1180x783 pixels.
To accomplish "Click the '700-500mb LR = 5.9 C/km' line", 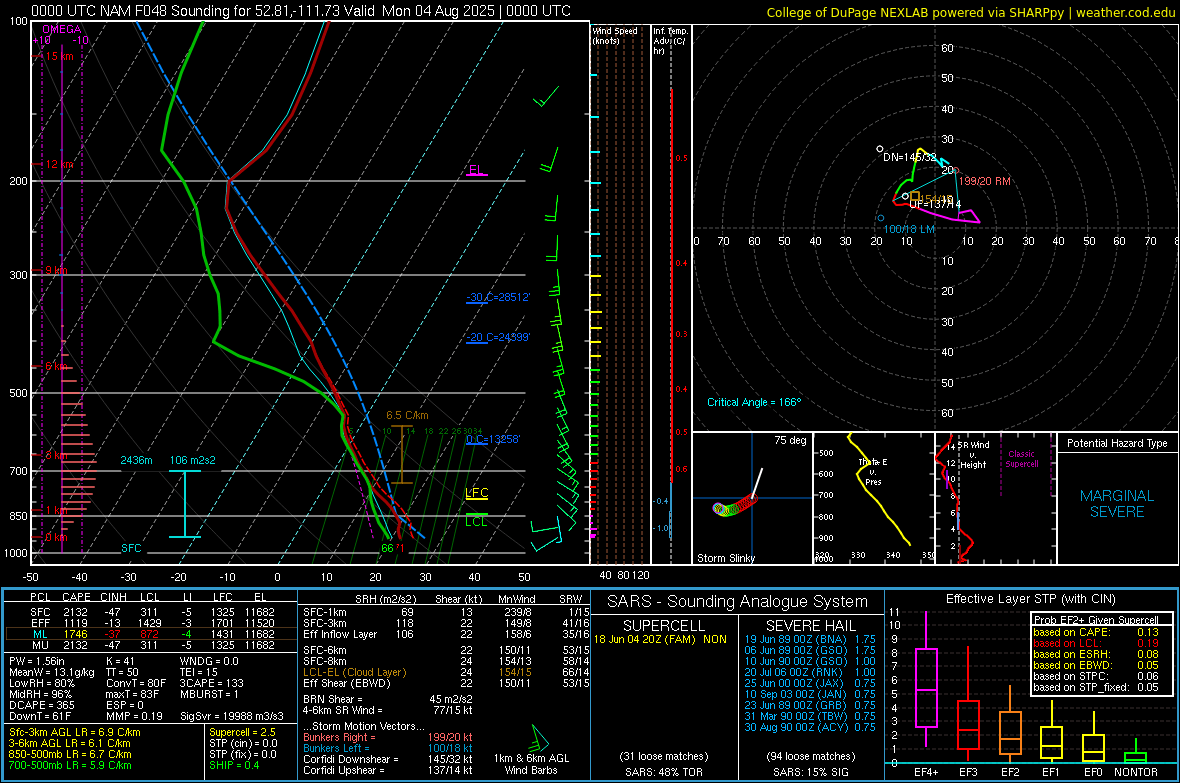I will coord(70,765).
